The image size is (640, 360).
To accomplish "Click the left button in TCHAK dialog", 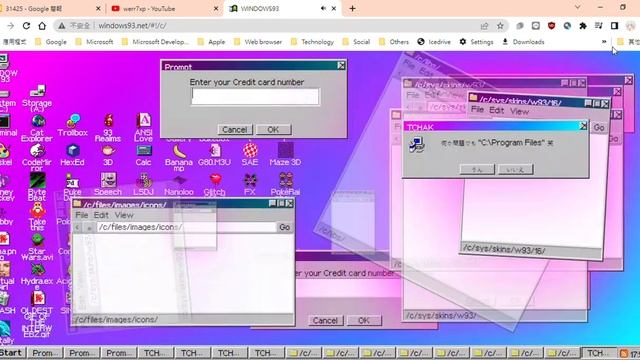I will [x=477, y=169].
